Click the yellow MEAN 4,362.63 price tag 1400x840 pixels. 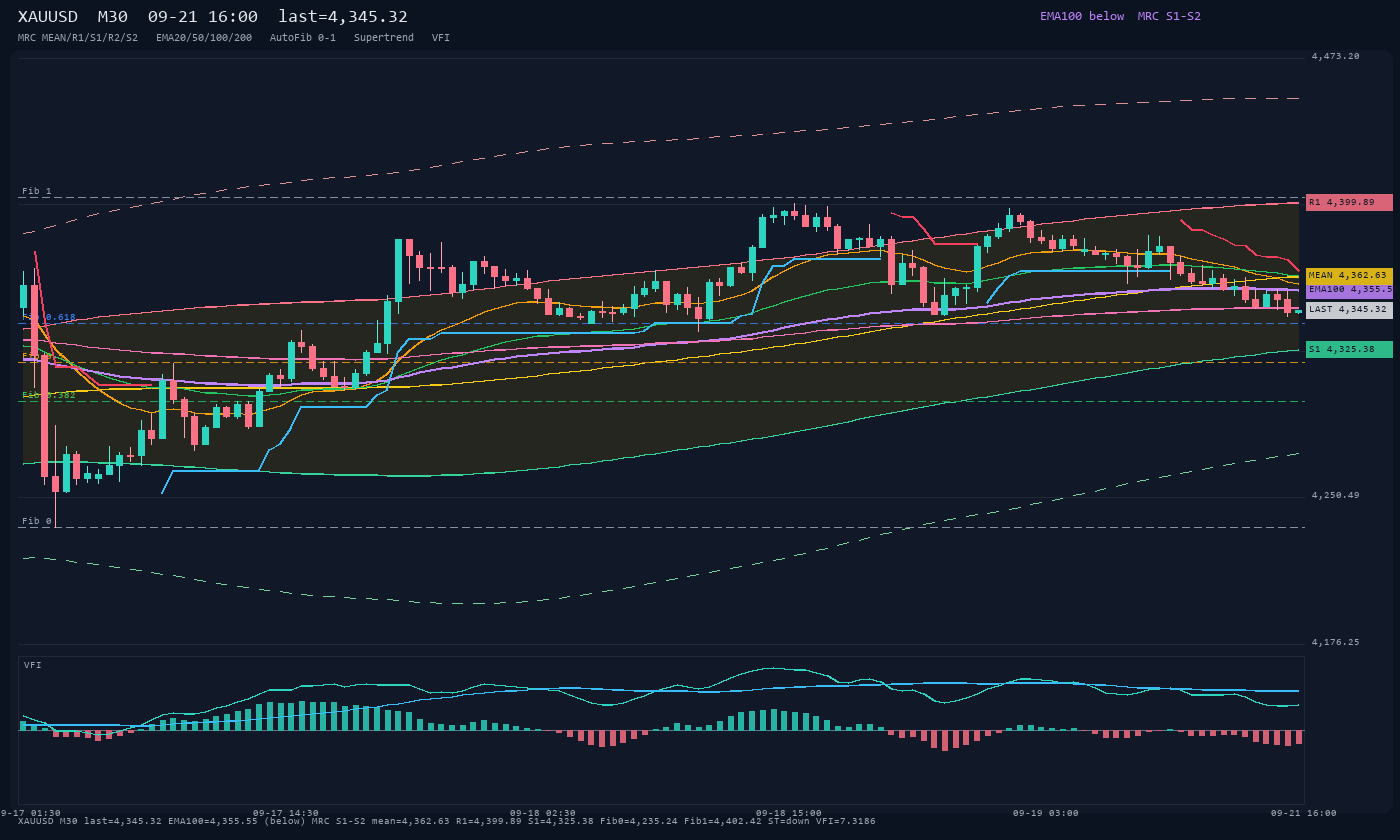[1349, 276]
